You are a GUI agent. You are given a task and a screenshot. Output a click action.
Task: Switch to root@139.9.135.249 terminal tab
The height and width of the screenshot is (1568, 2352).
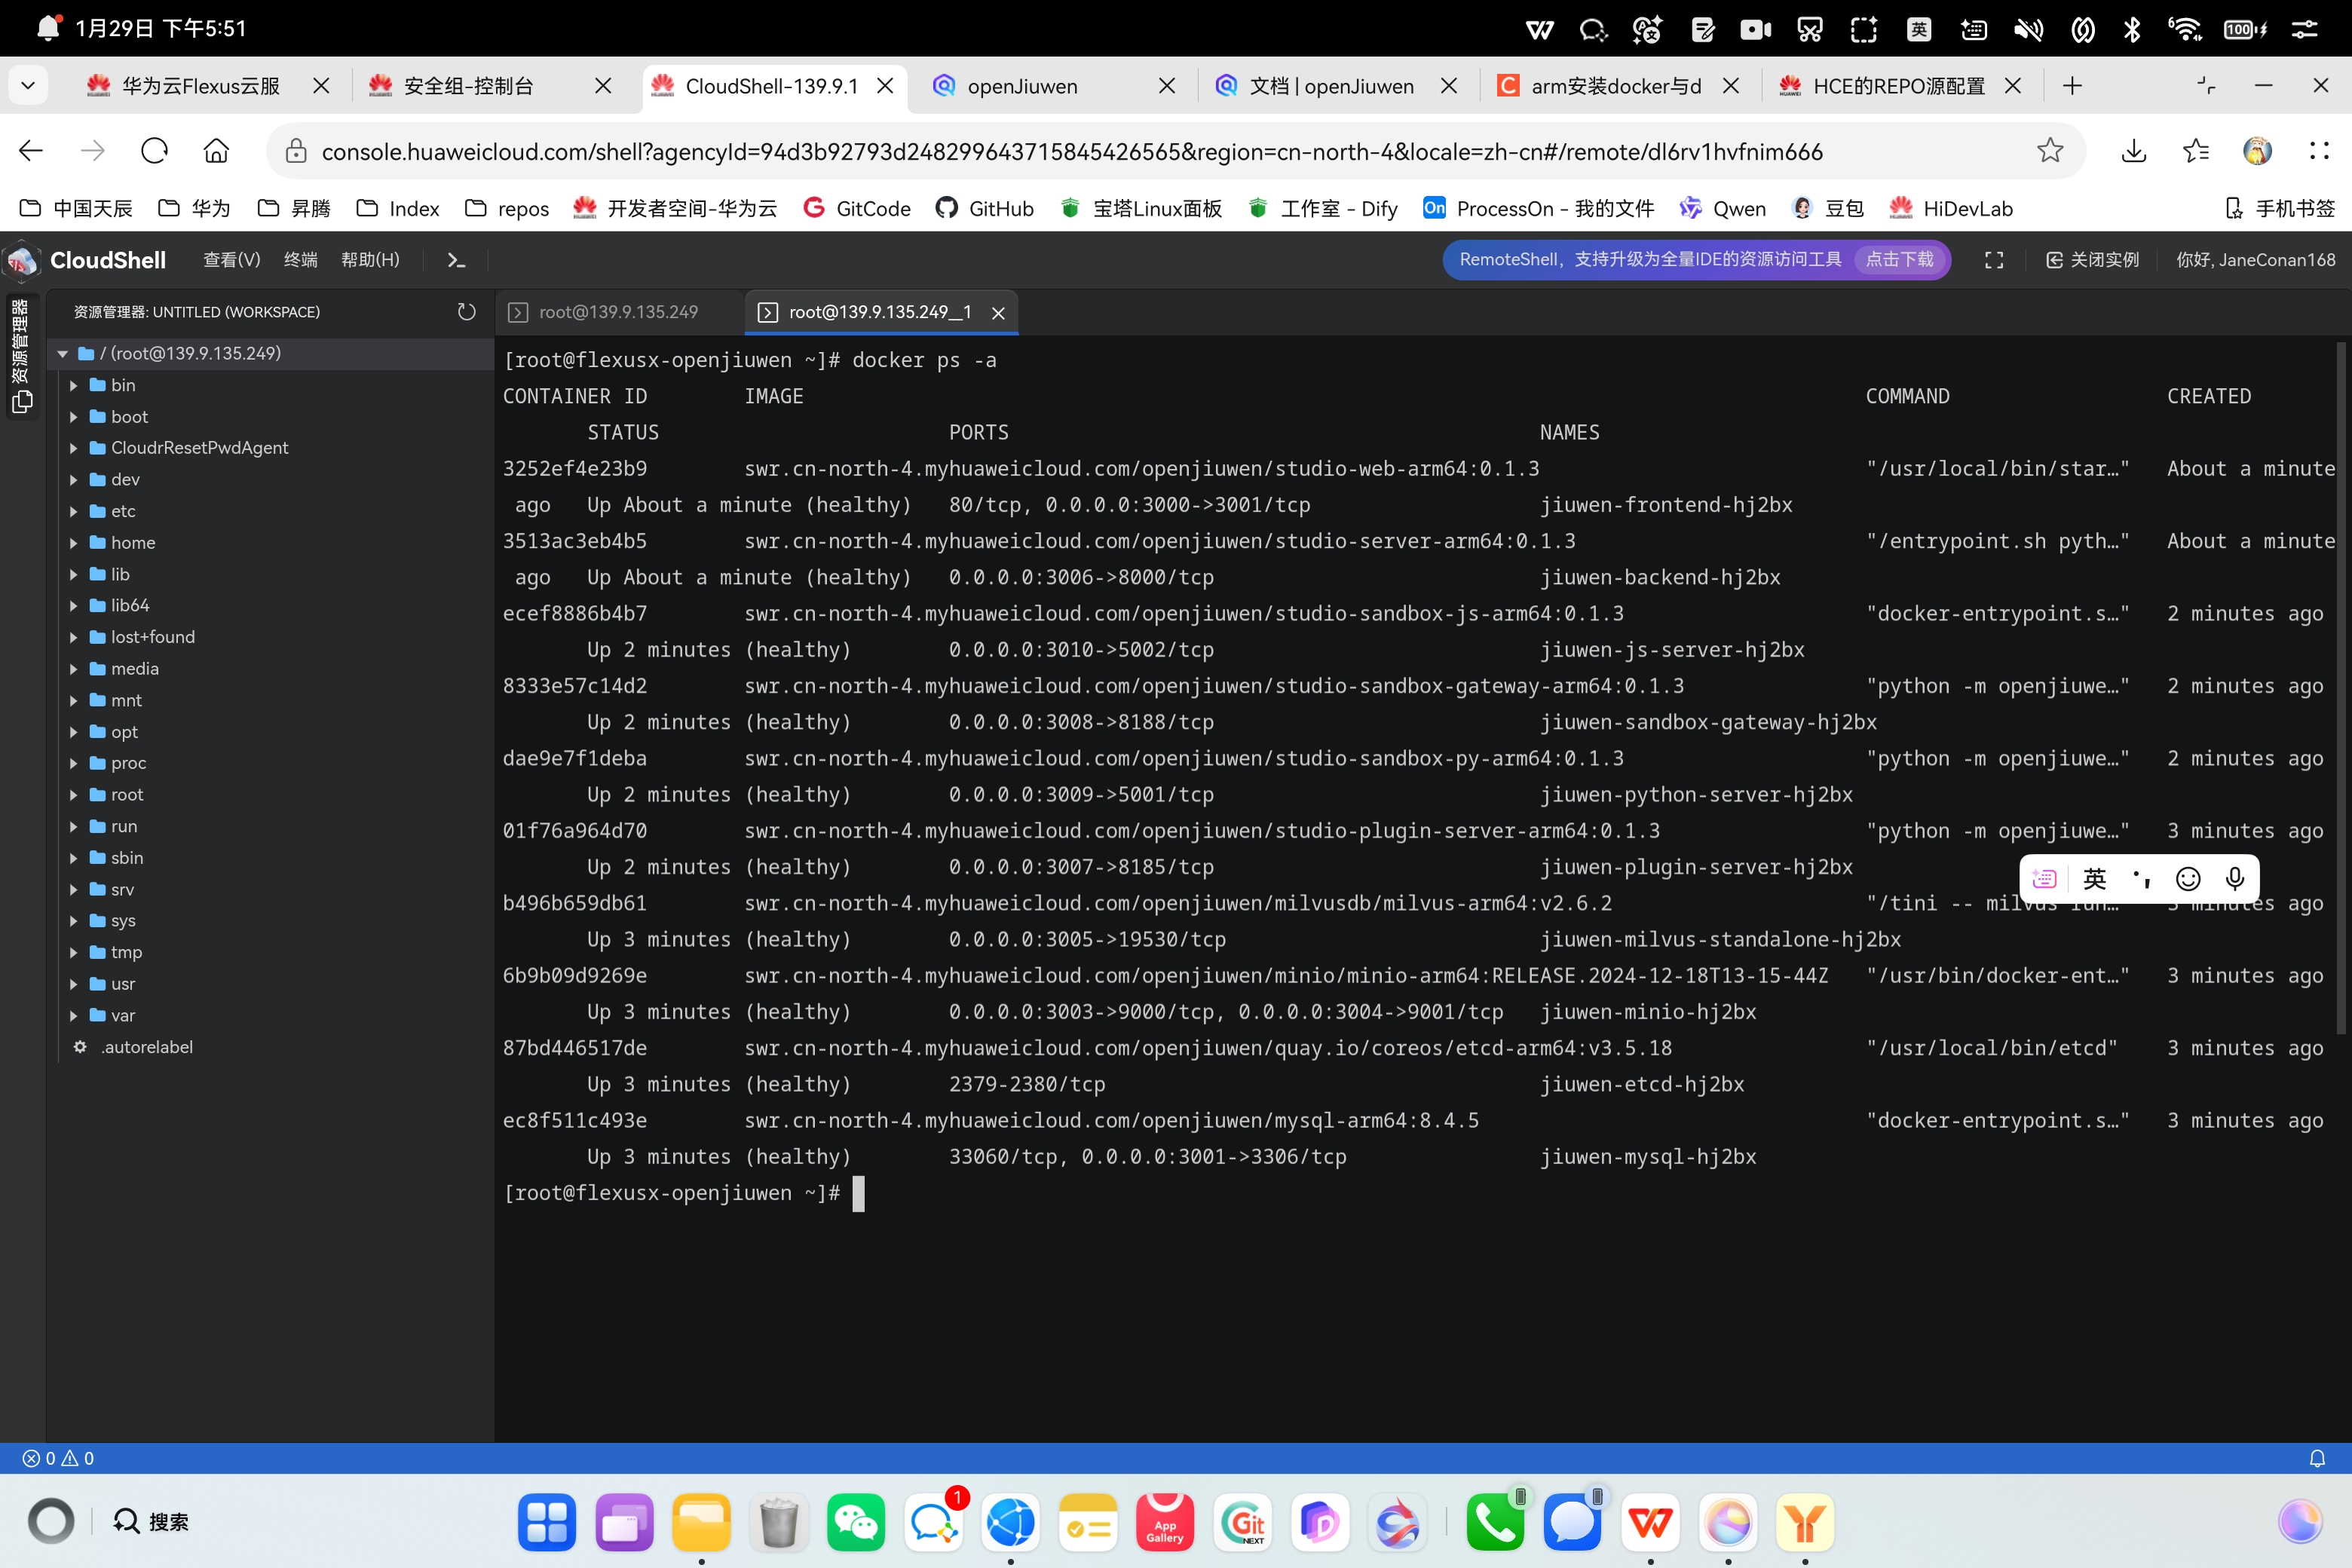tap(618, 312)
